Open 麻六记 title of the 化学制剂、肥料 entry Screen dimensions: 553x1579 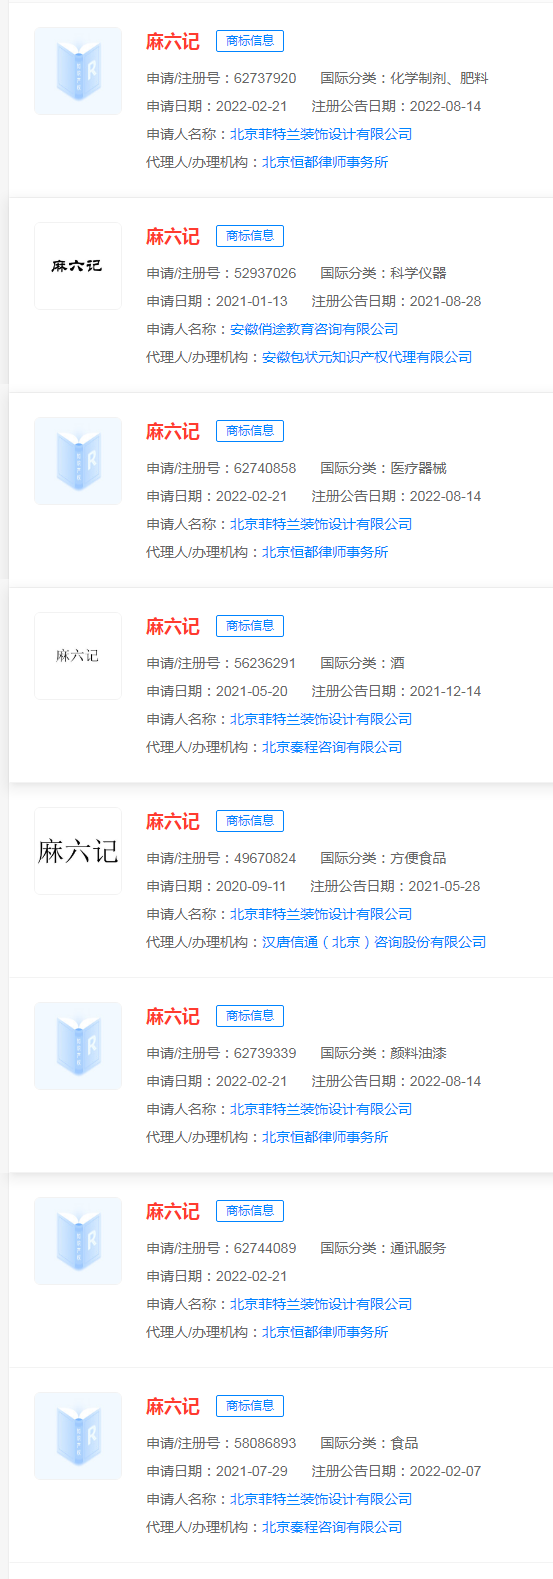[173, 41]
